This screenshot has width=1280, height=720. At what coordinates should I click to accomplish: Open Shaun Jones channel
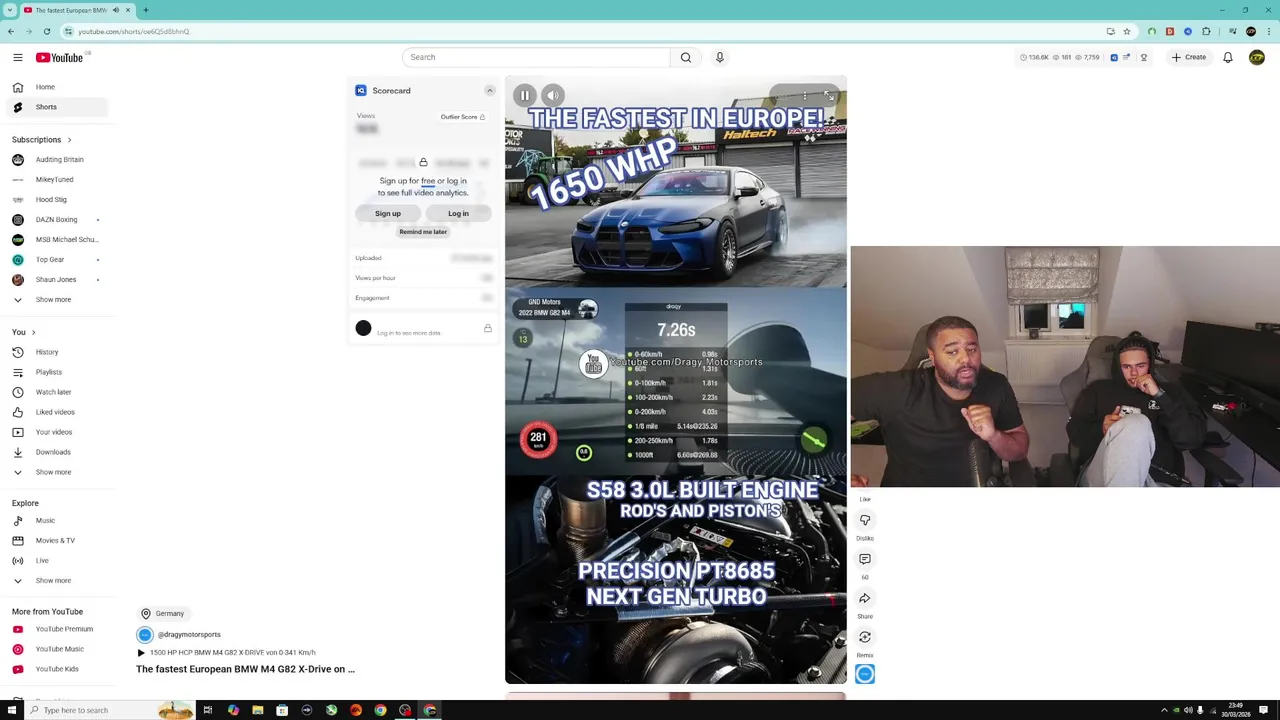coord(56,279)
